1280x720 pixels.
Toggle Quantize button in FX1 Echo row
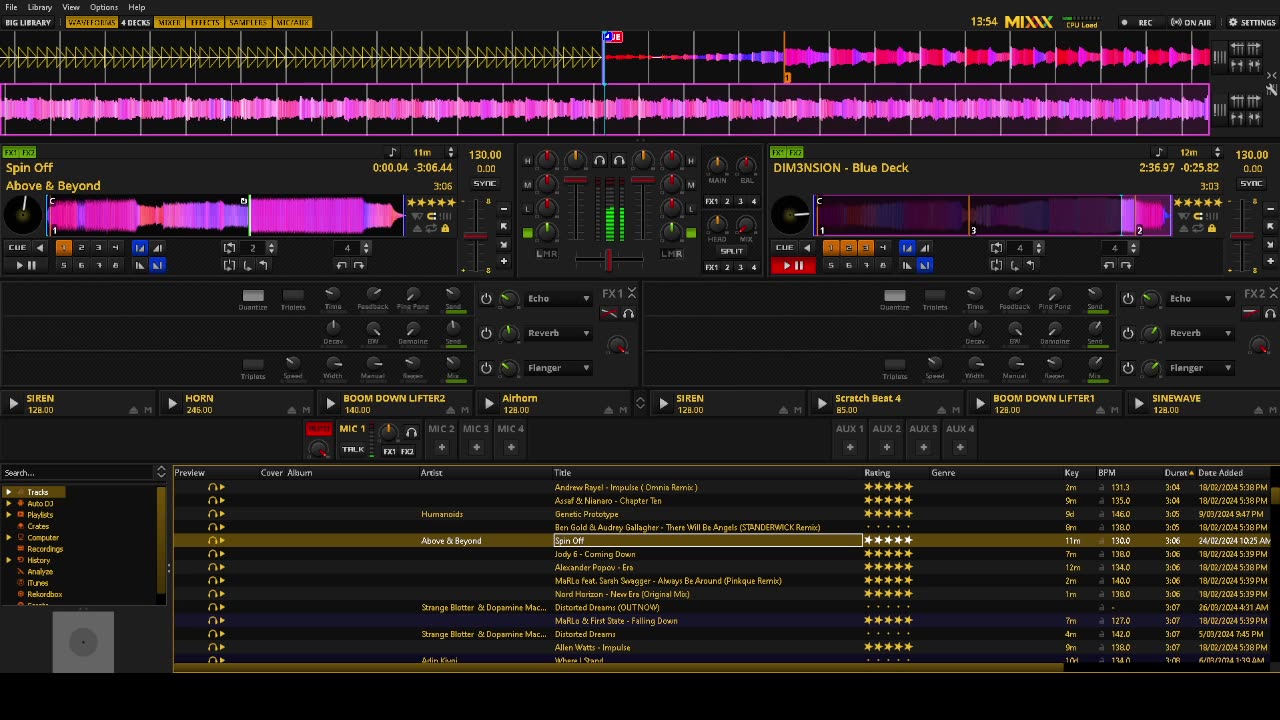tap(253, 296)
